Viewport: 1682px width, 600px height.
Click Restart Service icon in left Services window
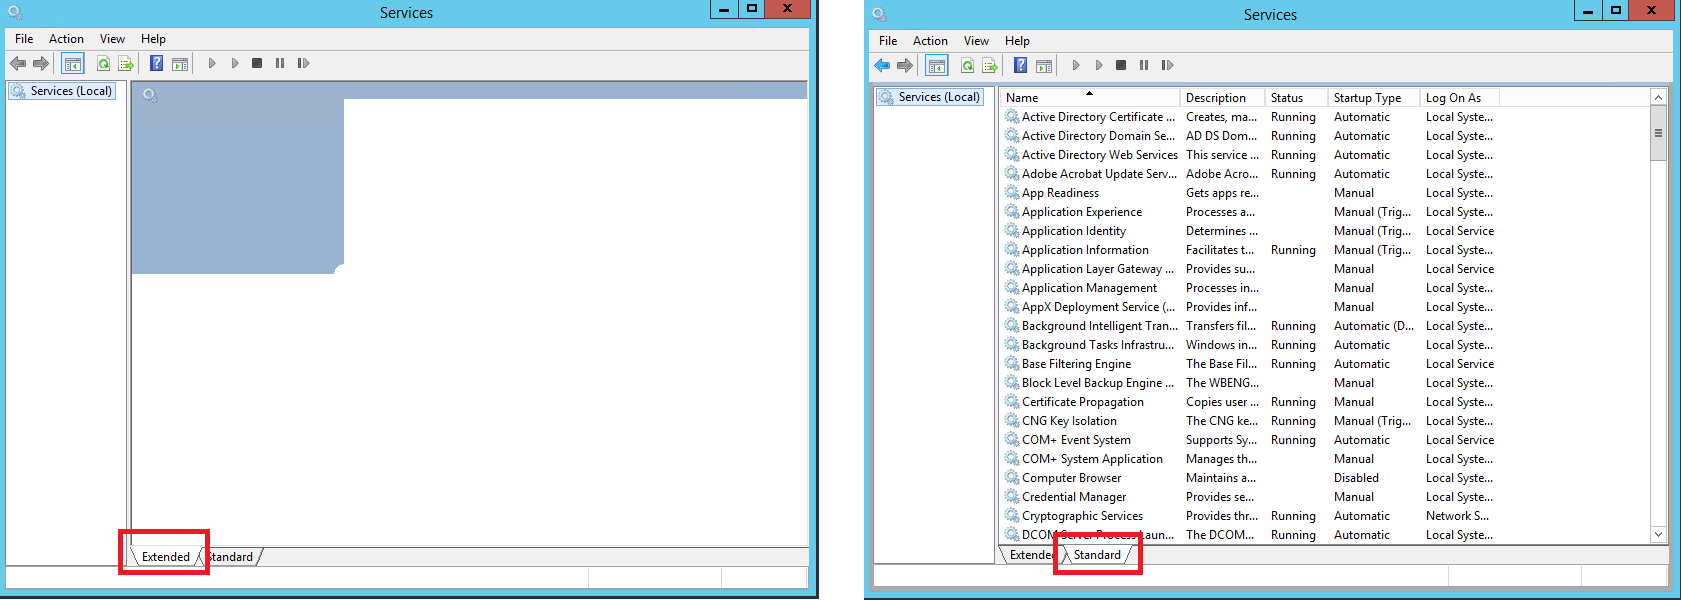(x=303, y=63)
